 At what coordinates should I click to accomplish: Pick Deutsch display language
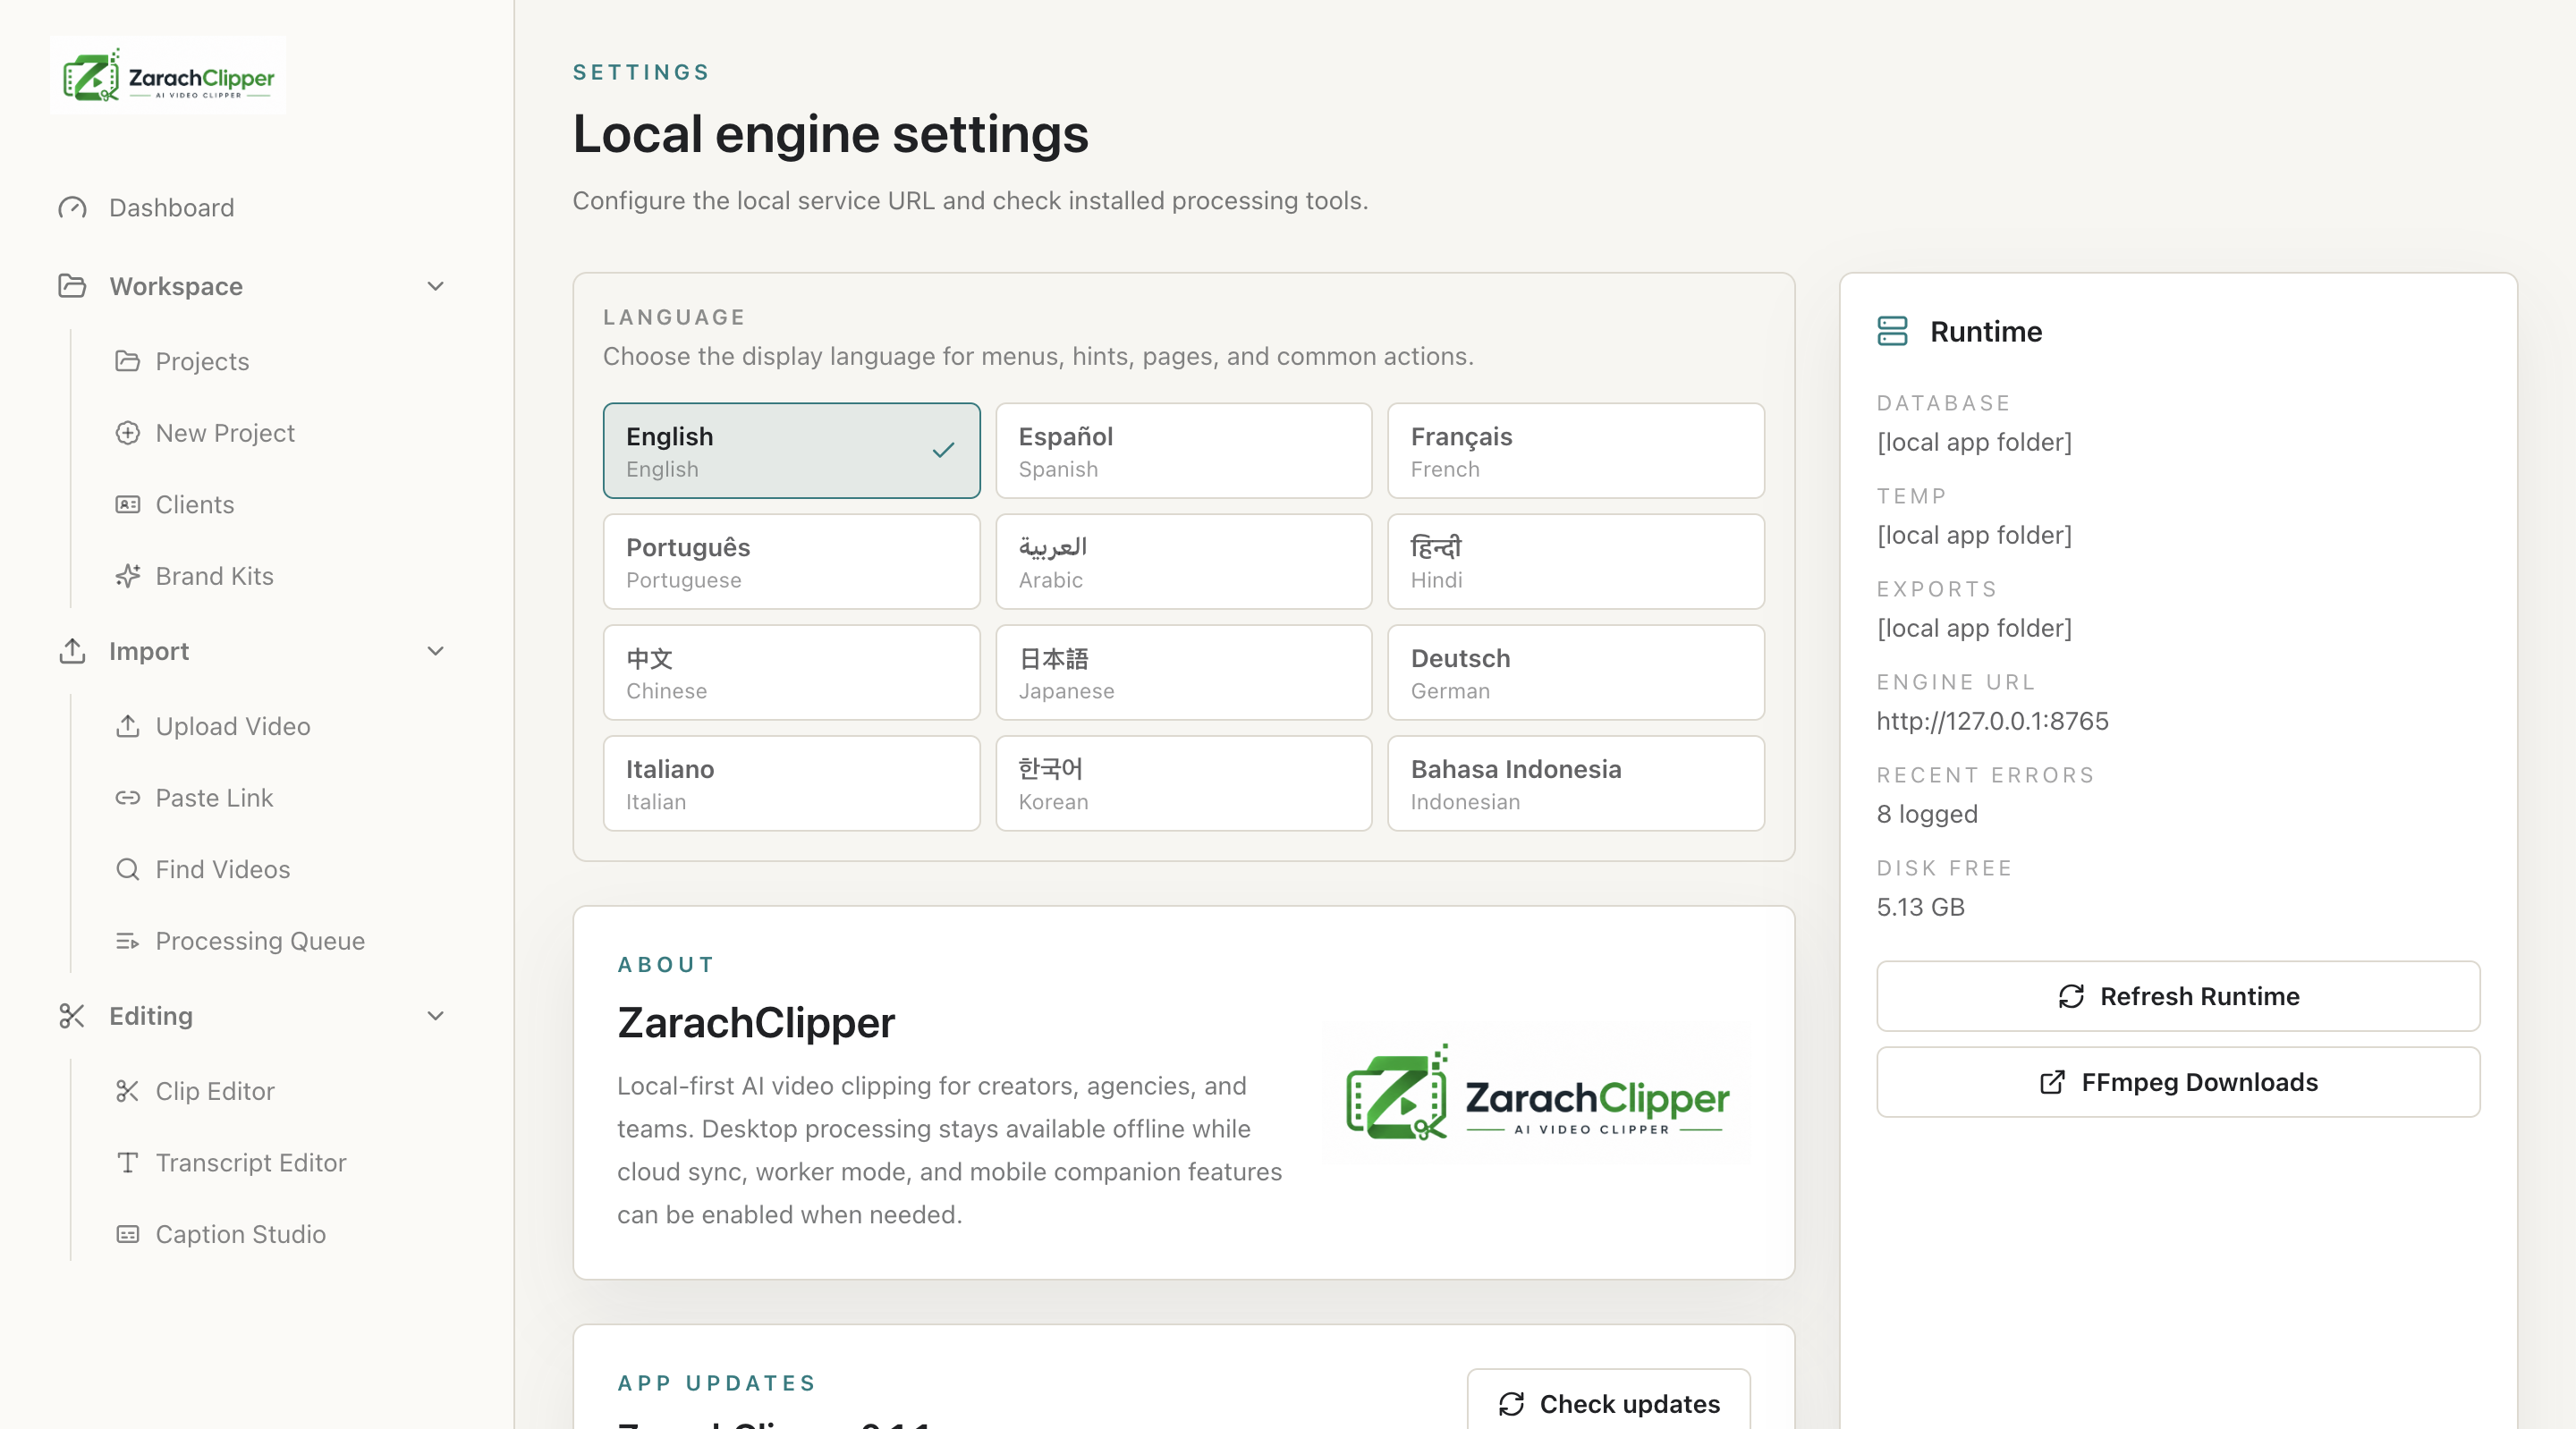click(x=1576, y=673)
